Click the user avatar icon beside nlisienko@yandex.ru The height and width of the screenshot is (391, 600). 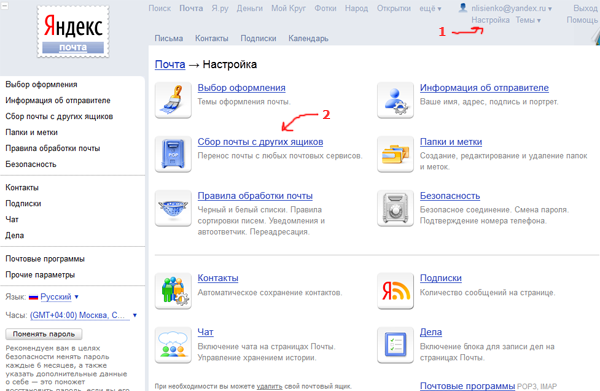point(463,7)
